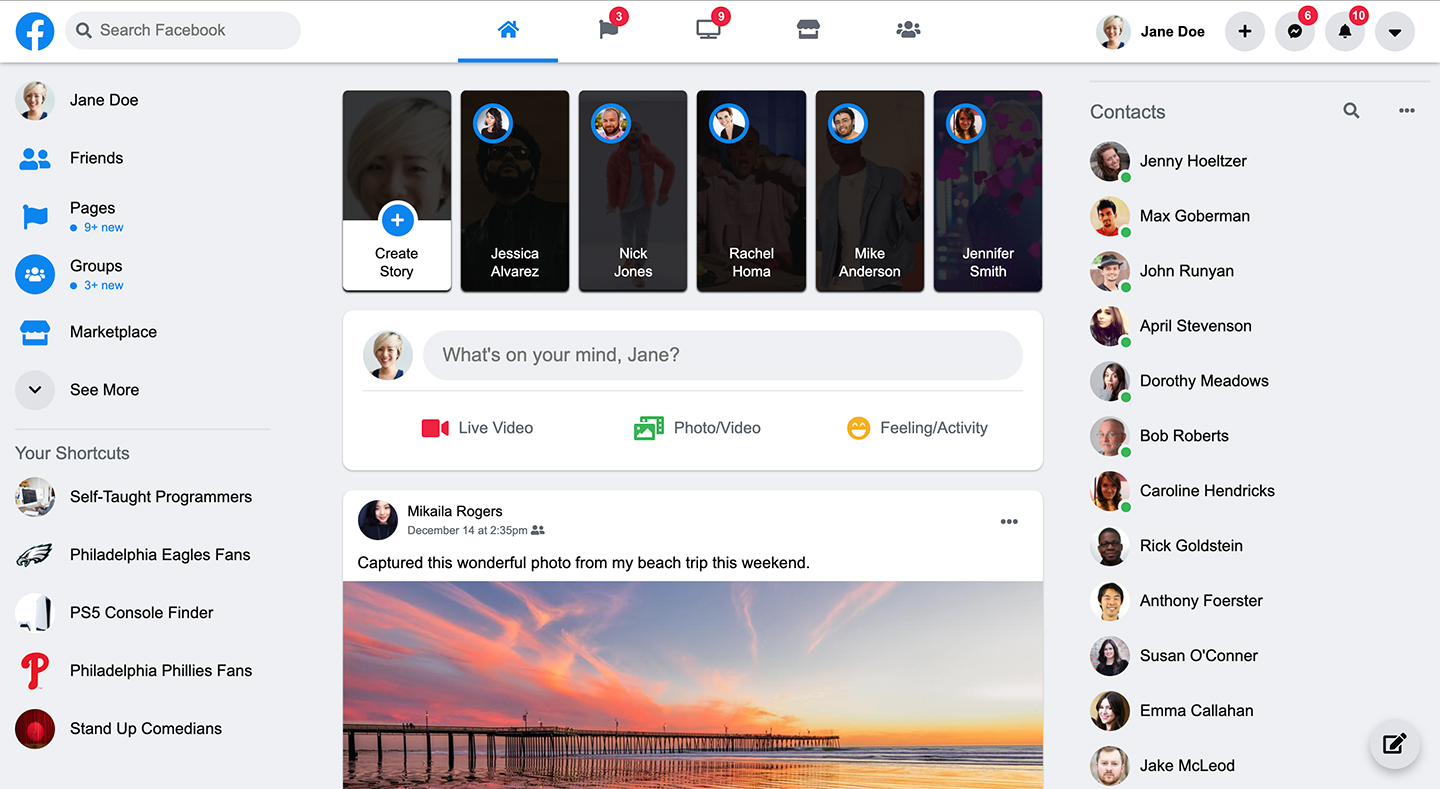1440x789 pixels.
Task: Open the Philadelphia Eagles Fans shortcut
Action: tap(160, 555)
